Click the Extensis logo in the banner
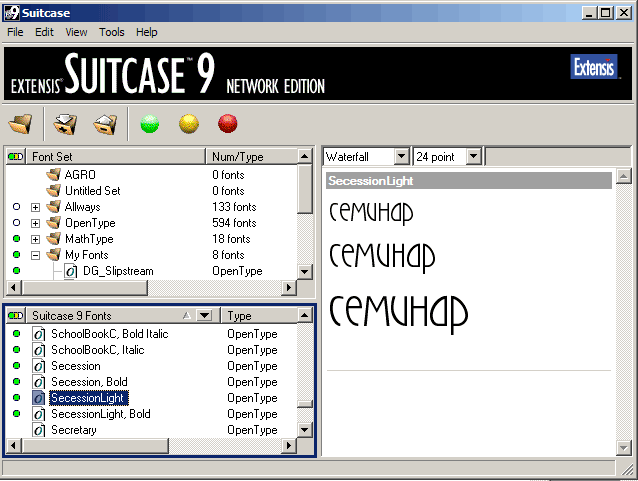This screenshot has width=638, height=481. (x=594, y=66)
